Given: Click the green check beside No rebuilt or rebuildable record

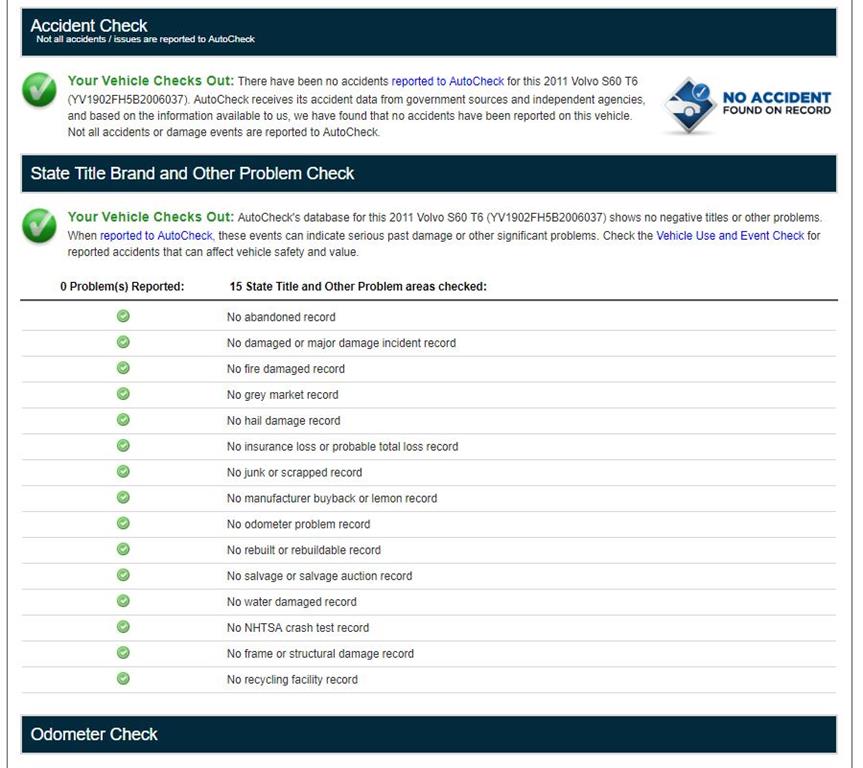Looking at the screenshot, I should tap(123, 549).
